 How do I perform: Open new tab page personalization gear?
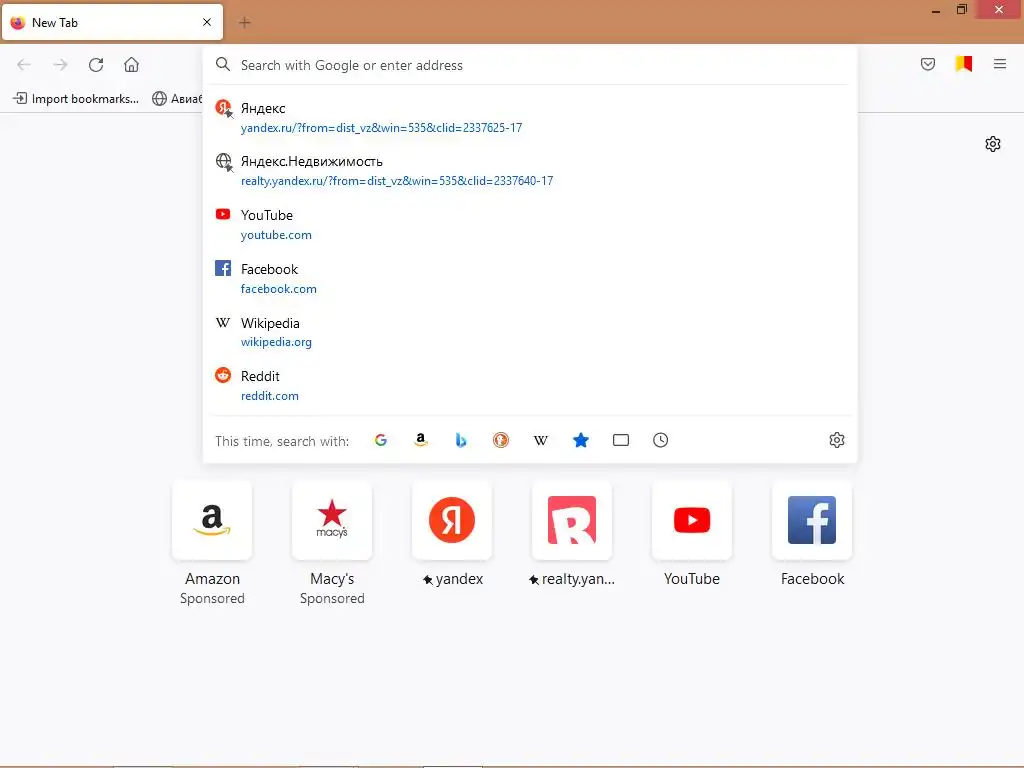993,144
